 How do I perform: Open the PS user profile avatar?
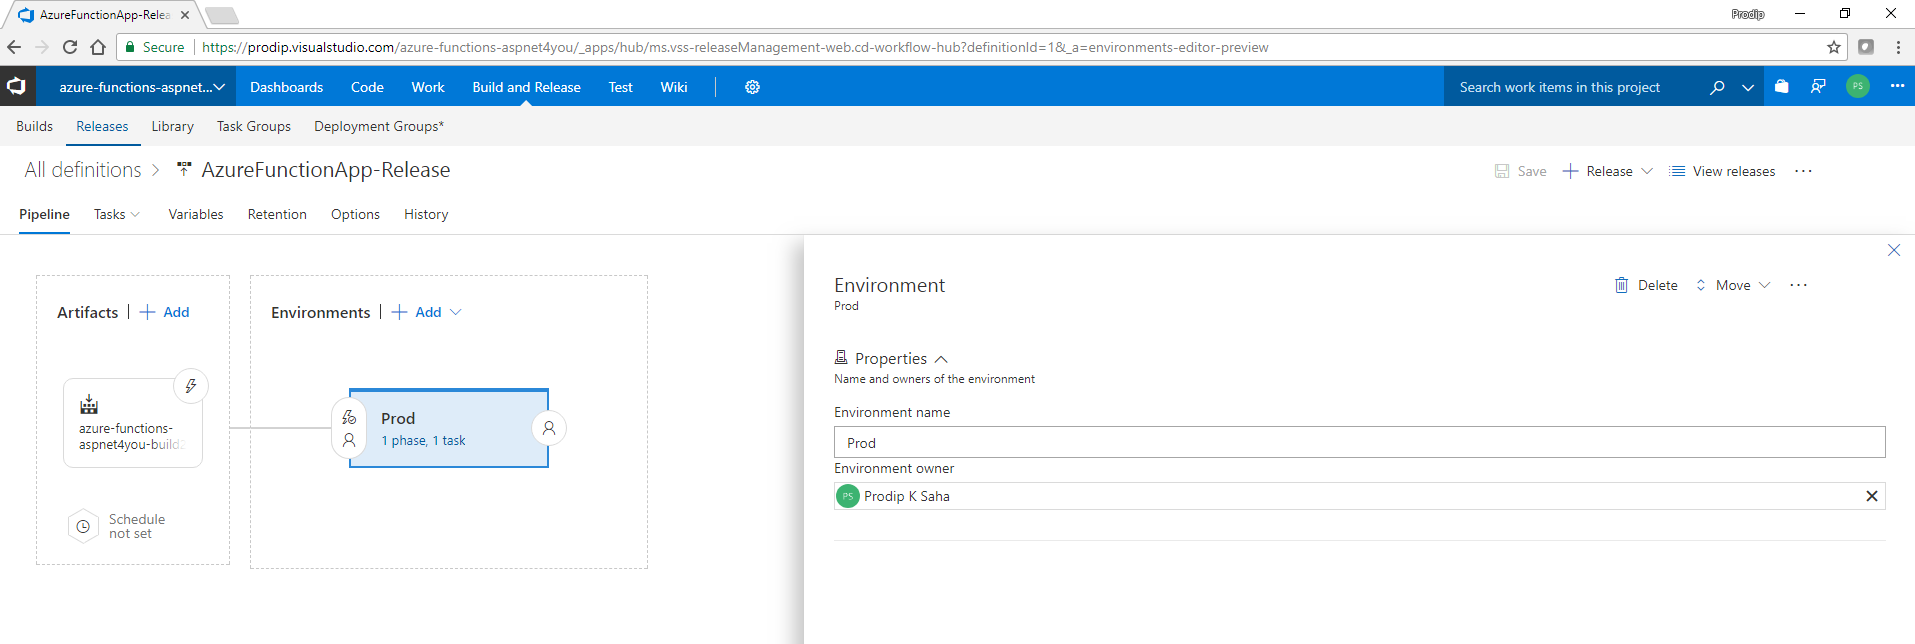[x=1858, y=87]
